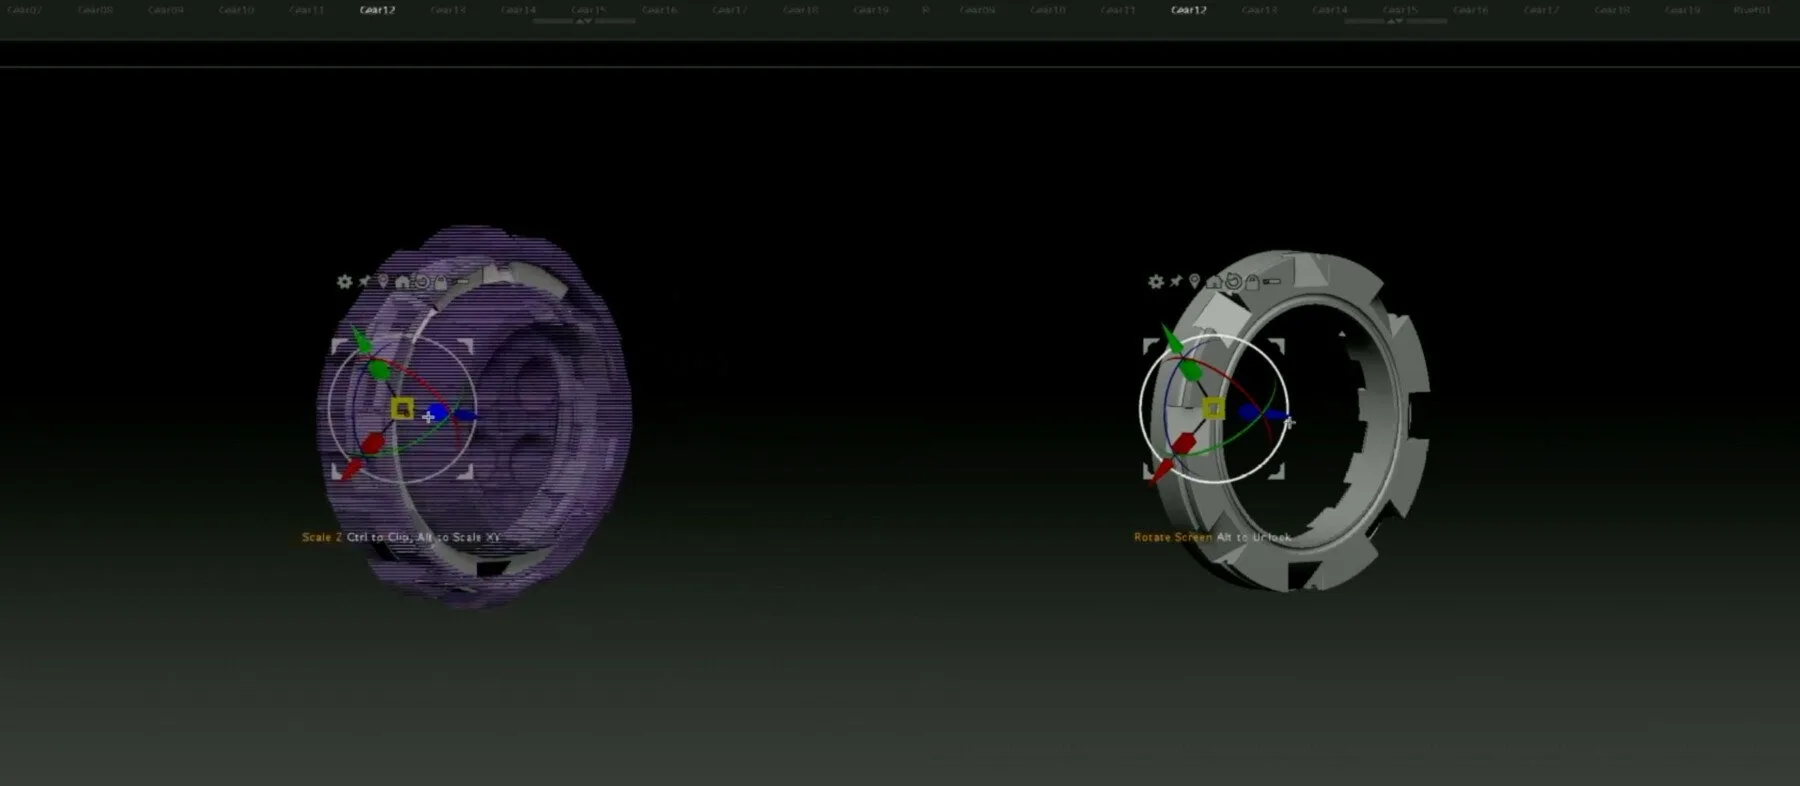Click yellow center square on right gizmo

coord(1213,408)
